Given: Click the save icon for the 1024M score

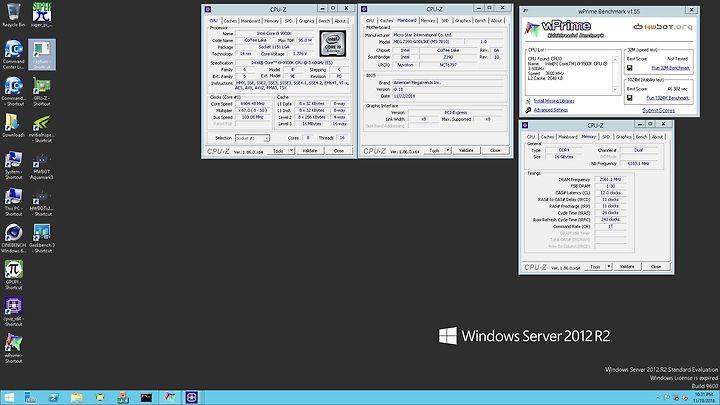Looking at the screenshot, I should pyautogui.click(x=630, y=98).
